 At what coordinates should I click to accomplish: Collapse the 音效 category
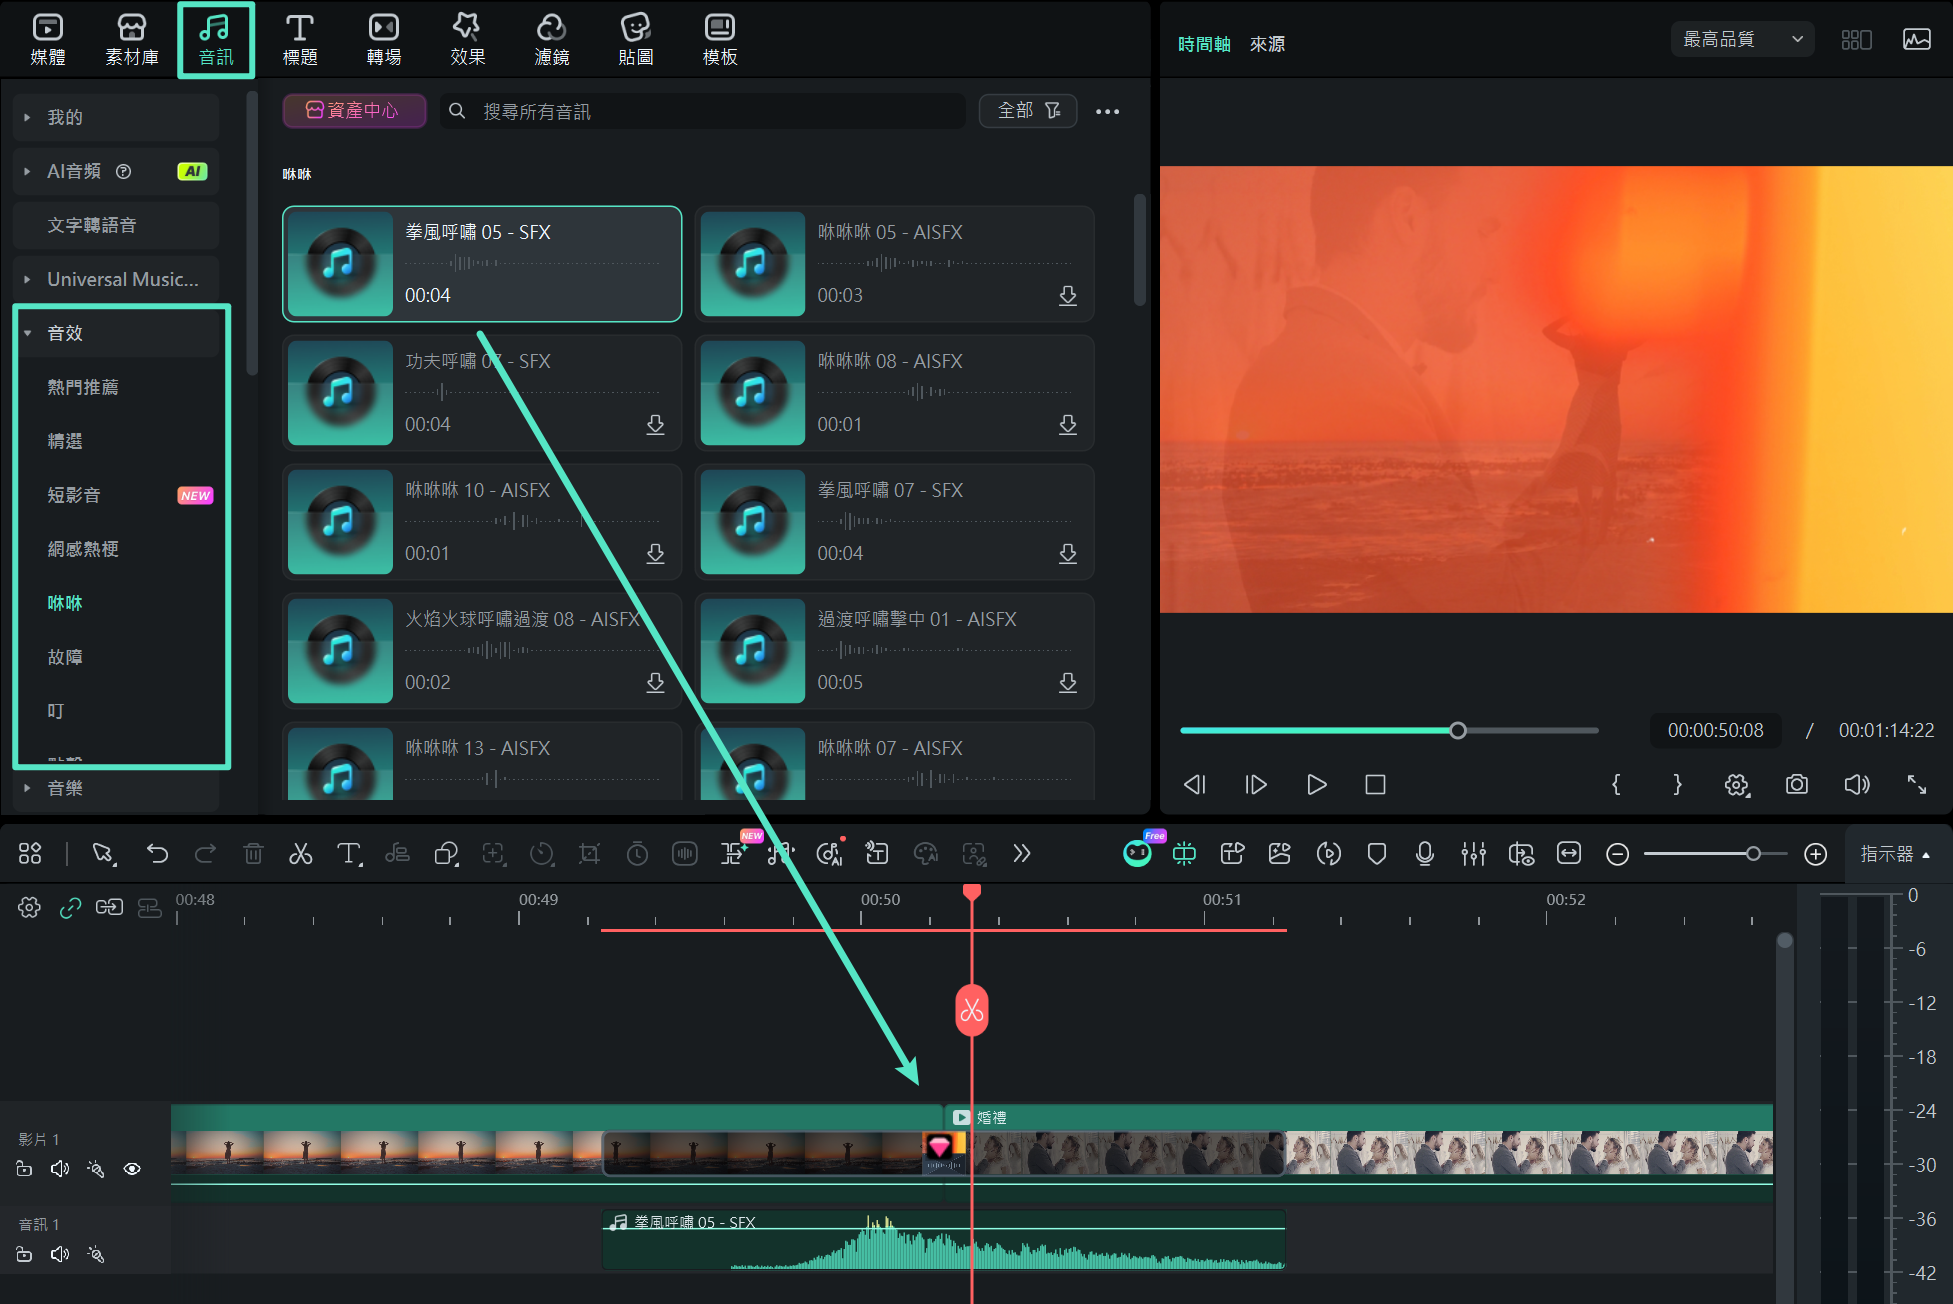[28, 333]
